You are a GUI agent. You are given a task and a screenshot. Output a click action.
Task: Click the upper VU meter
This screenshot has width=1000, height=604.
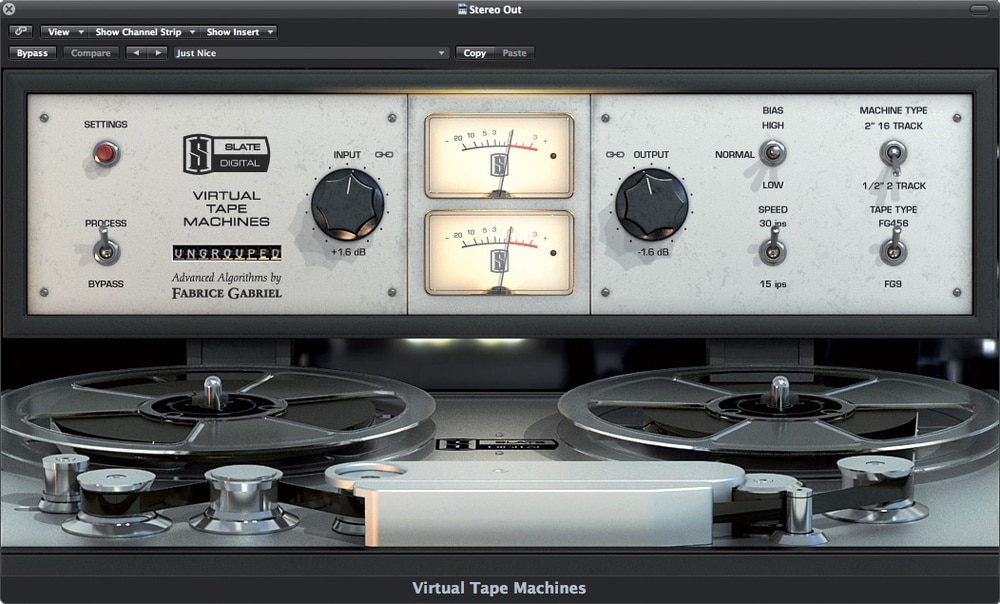coord(499,156)
